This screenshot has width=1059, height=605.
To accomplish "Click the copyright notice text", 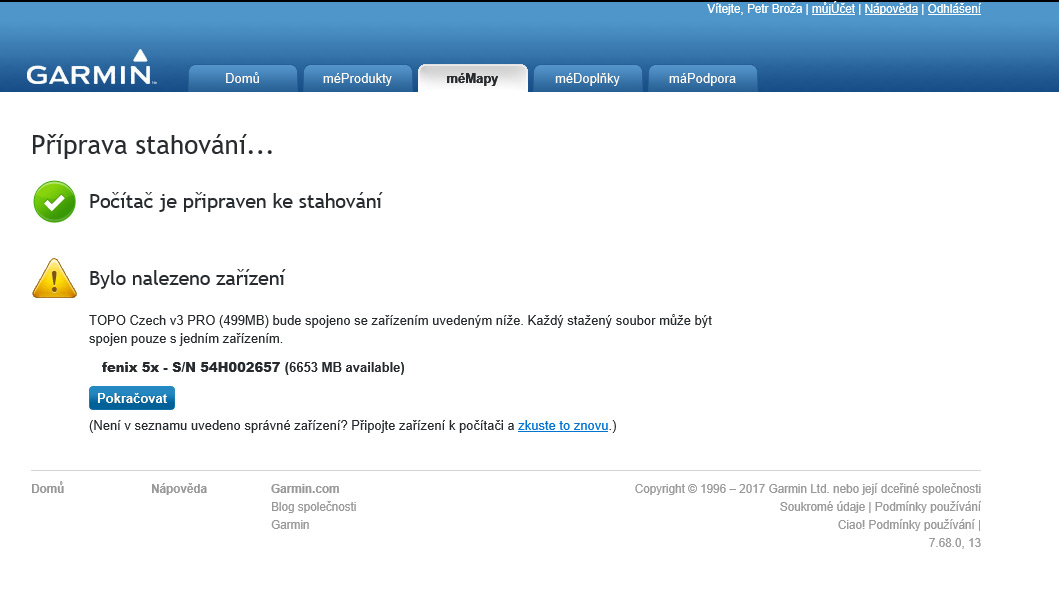I will click(x=808, y=489).
